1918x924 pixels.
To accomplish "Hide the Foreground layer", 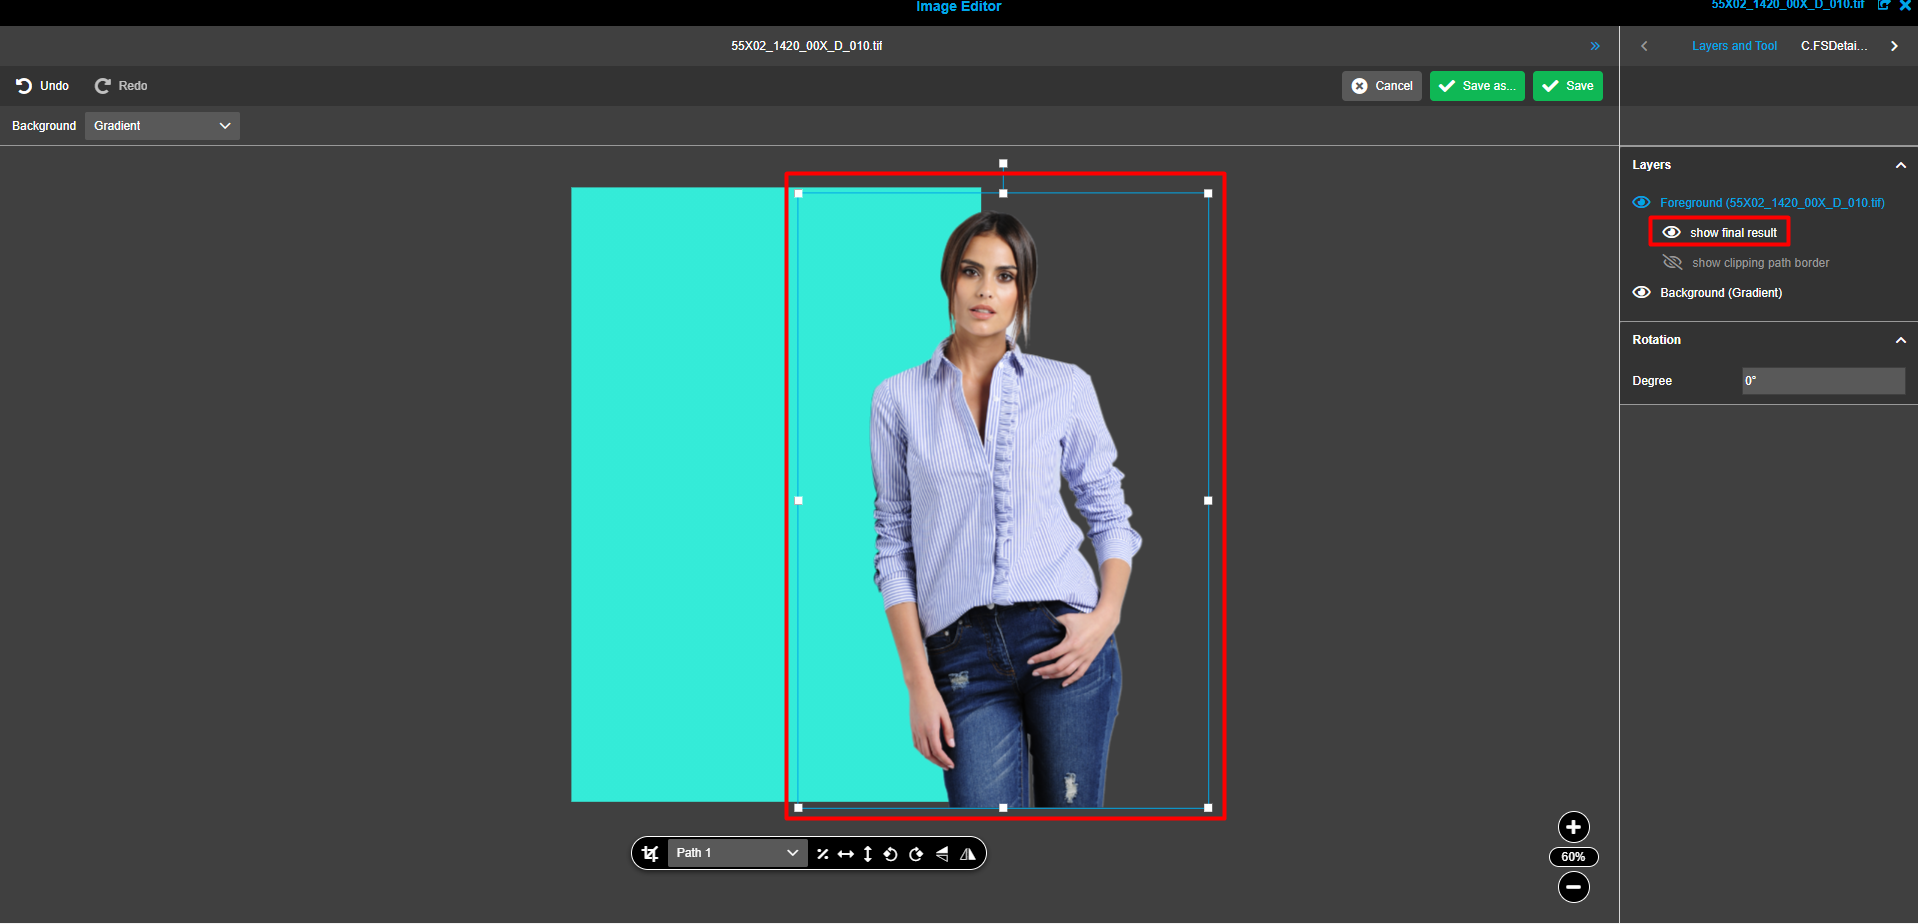I will tap(1641, 202).
